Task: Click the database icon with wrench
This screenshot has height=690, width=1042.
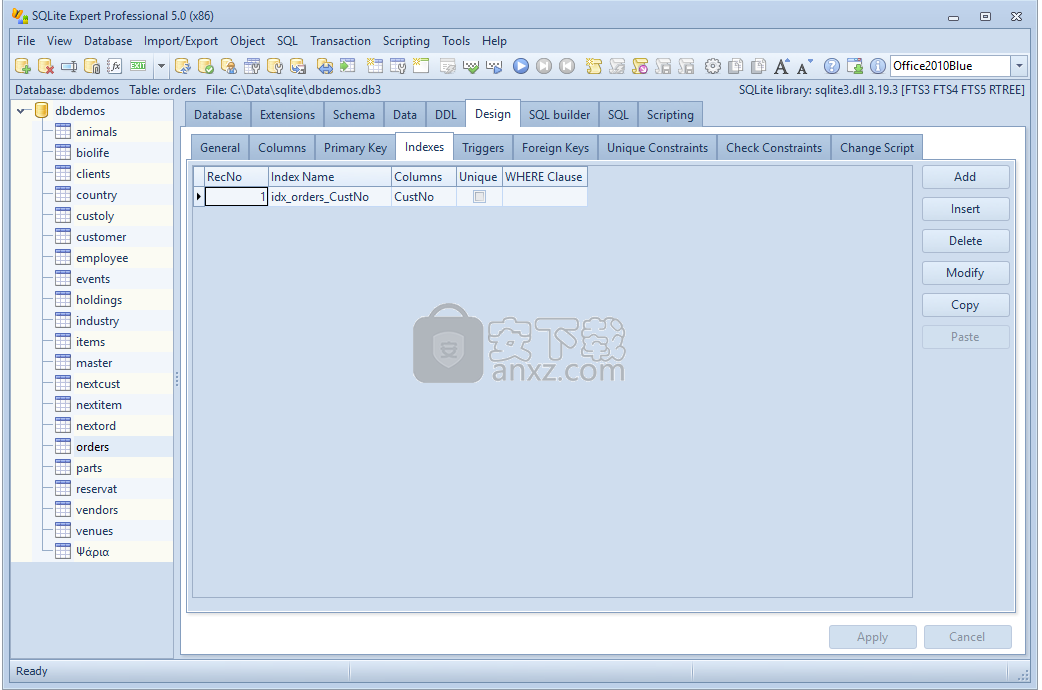Action: click(x=274, y=66)
